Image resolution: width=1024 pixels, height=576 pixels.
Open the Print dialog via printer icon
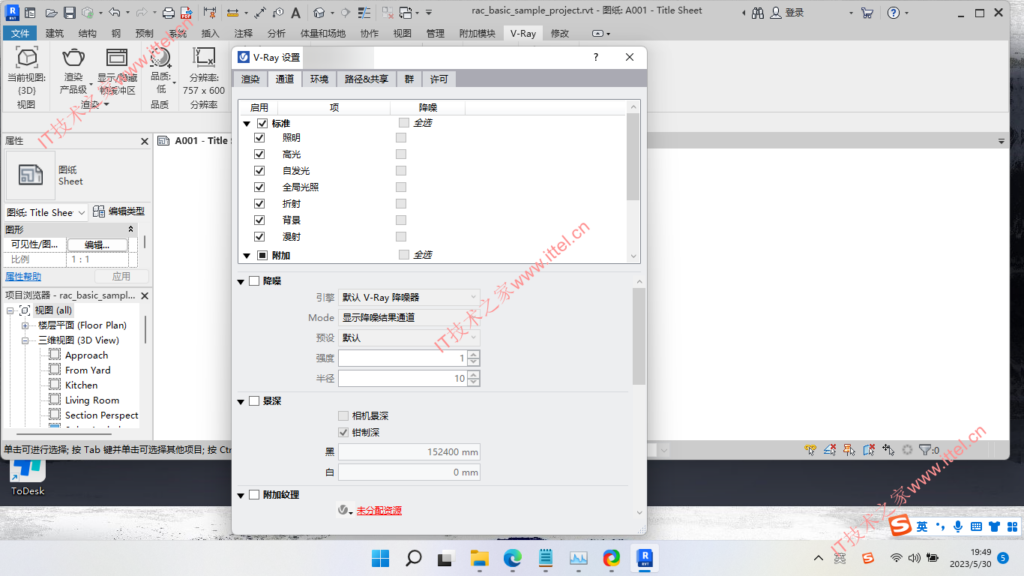169,10
